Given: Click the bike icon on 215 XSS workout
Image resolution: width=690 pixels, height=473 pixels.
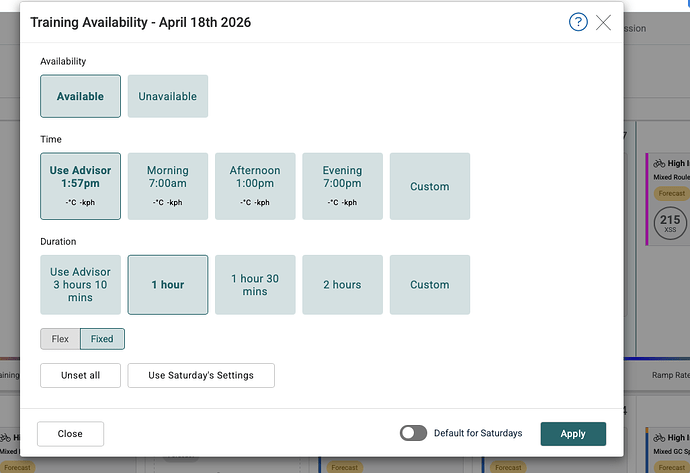Looking at the screenshot, I should click(659, 164).
